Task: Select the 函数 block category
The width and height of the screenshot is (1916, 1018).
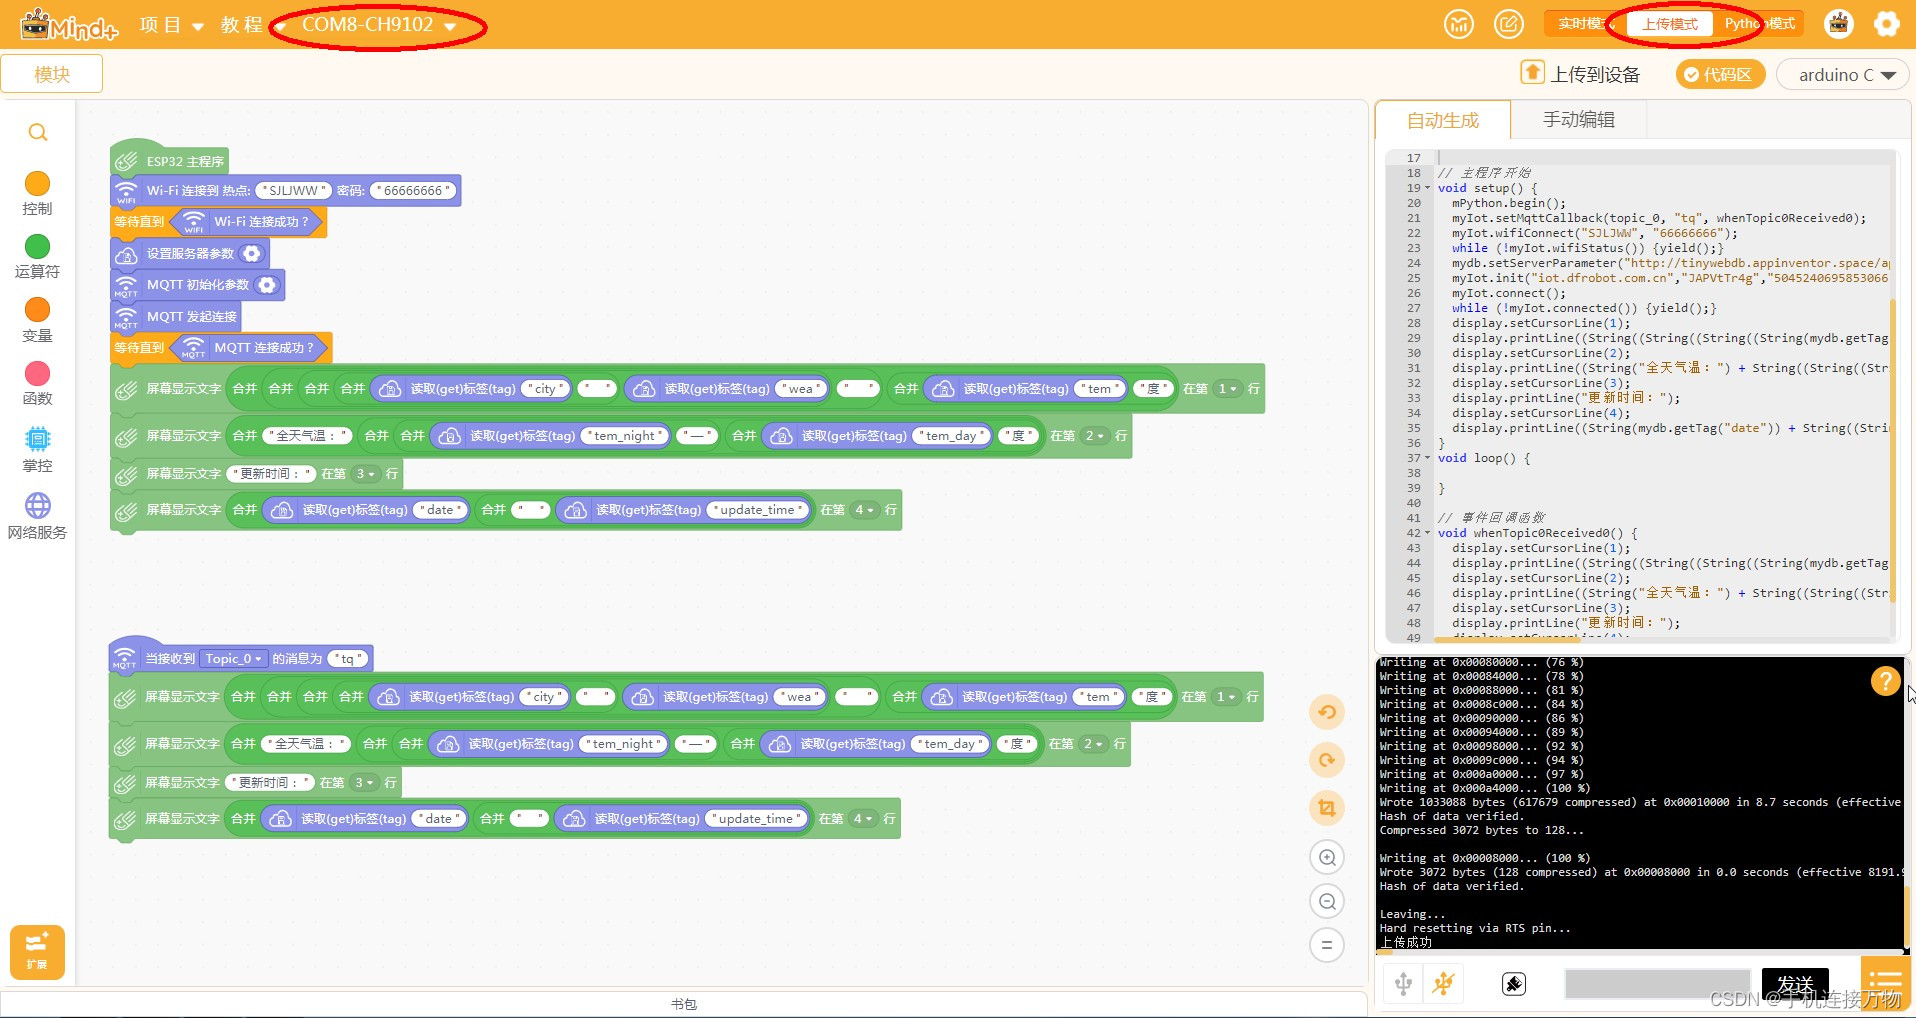Action: (x=37, y=384)
